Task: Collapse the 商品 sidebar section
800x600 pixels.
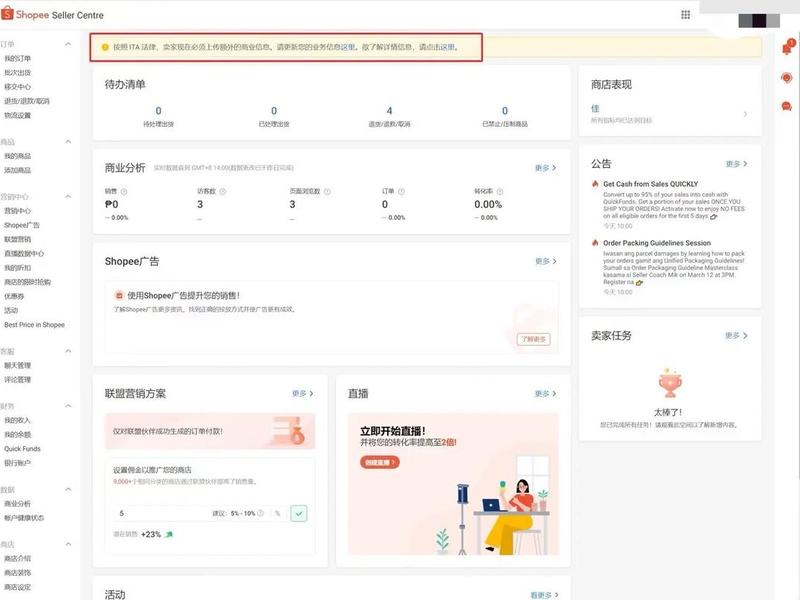Action: (x=68, y=141)
